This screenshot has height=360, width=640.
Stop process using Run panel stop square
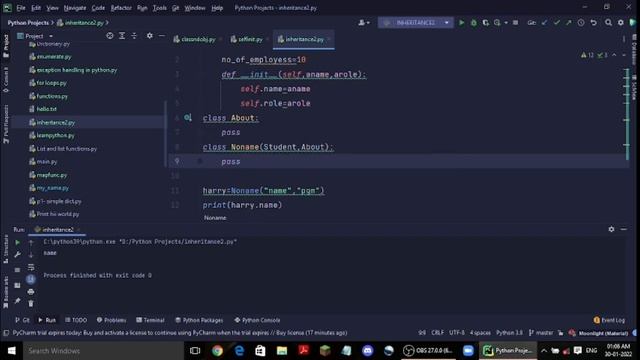(x=18, y=270)
